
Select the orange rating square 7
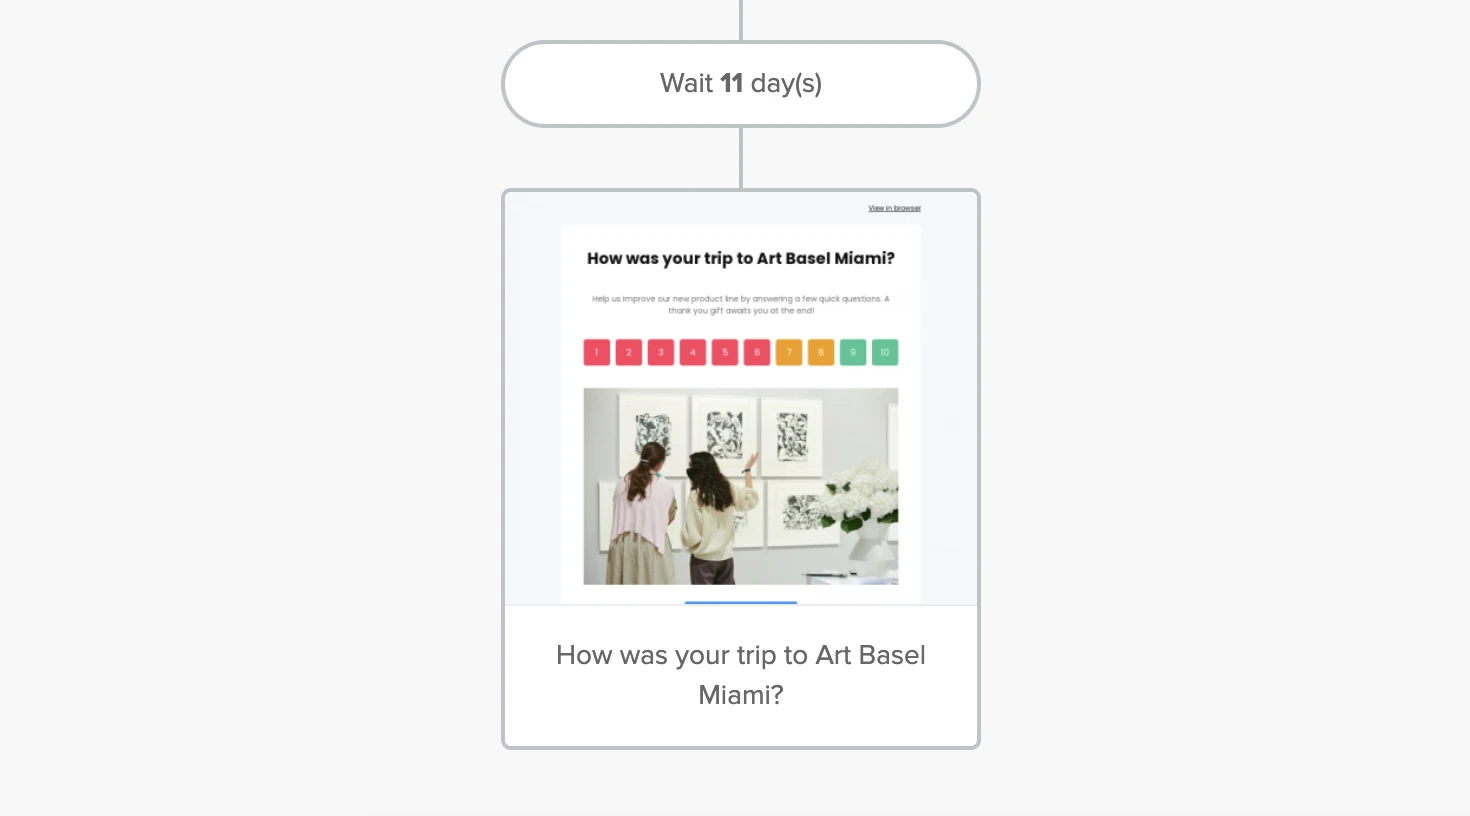(789, 352)
